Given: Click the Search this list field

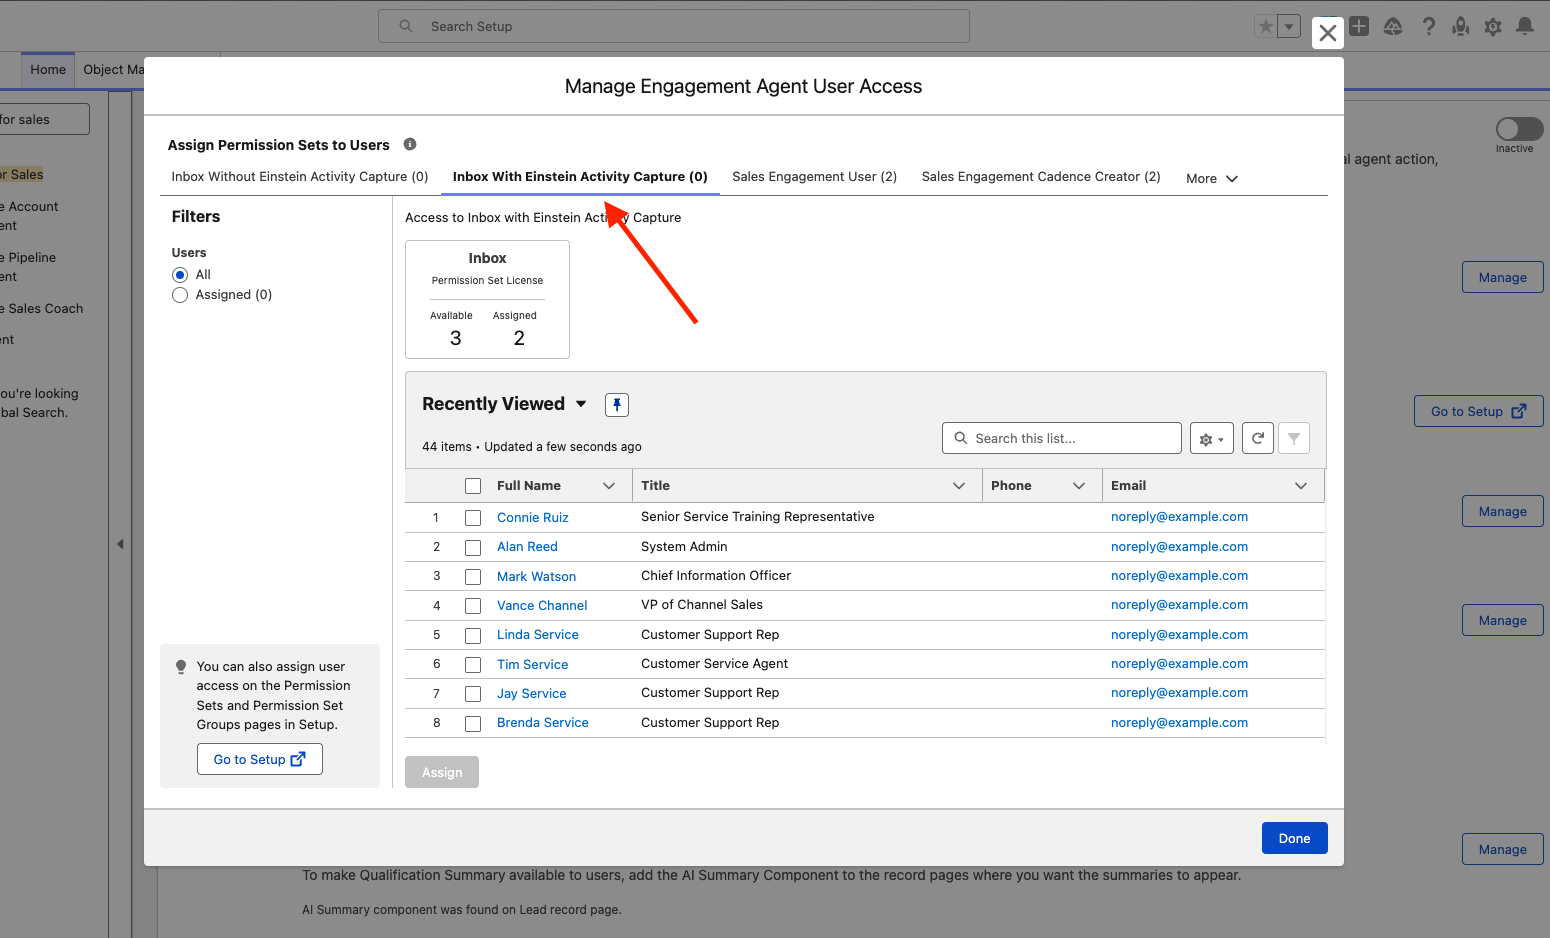Looking at the screenshot, I should click(x=1062, y=438).
